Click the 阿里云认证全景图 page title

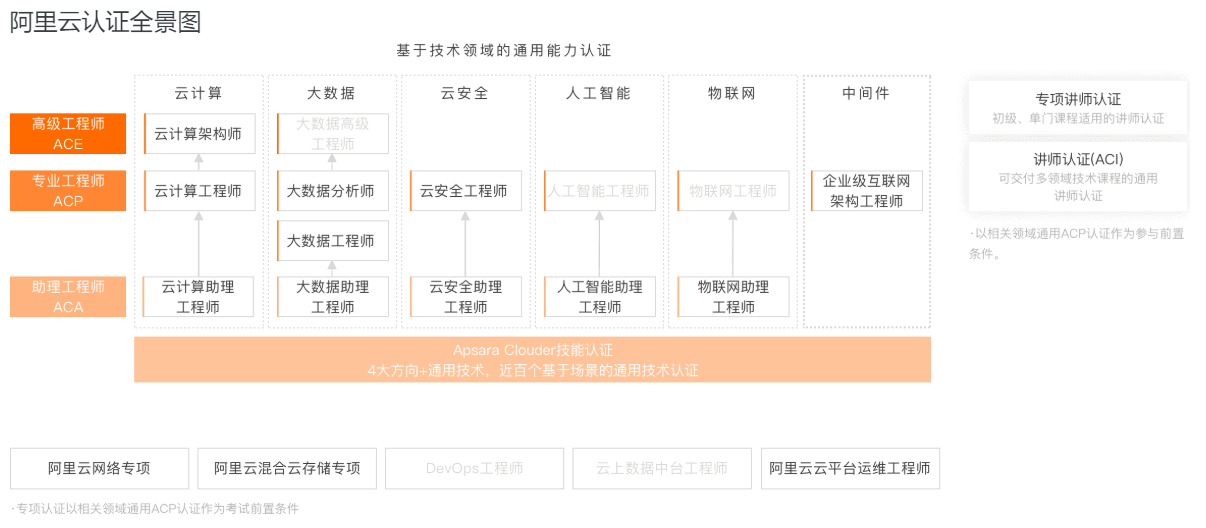tap(106, 21)
